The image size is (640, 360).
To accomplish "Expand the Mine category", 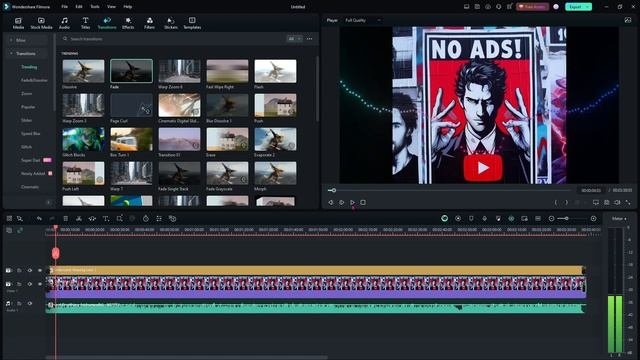I will [x=11, y=40].
